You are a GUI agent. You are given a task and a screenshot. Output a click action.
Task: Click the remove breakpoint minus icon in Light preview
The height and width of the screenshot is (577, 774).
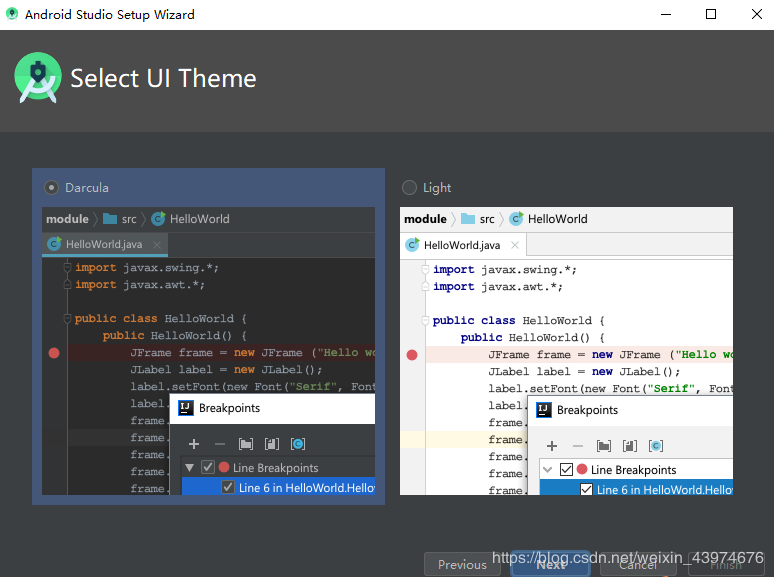577,446
